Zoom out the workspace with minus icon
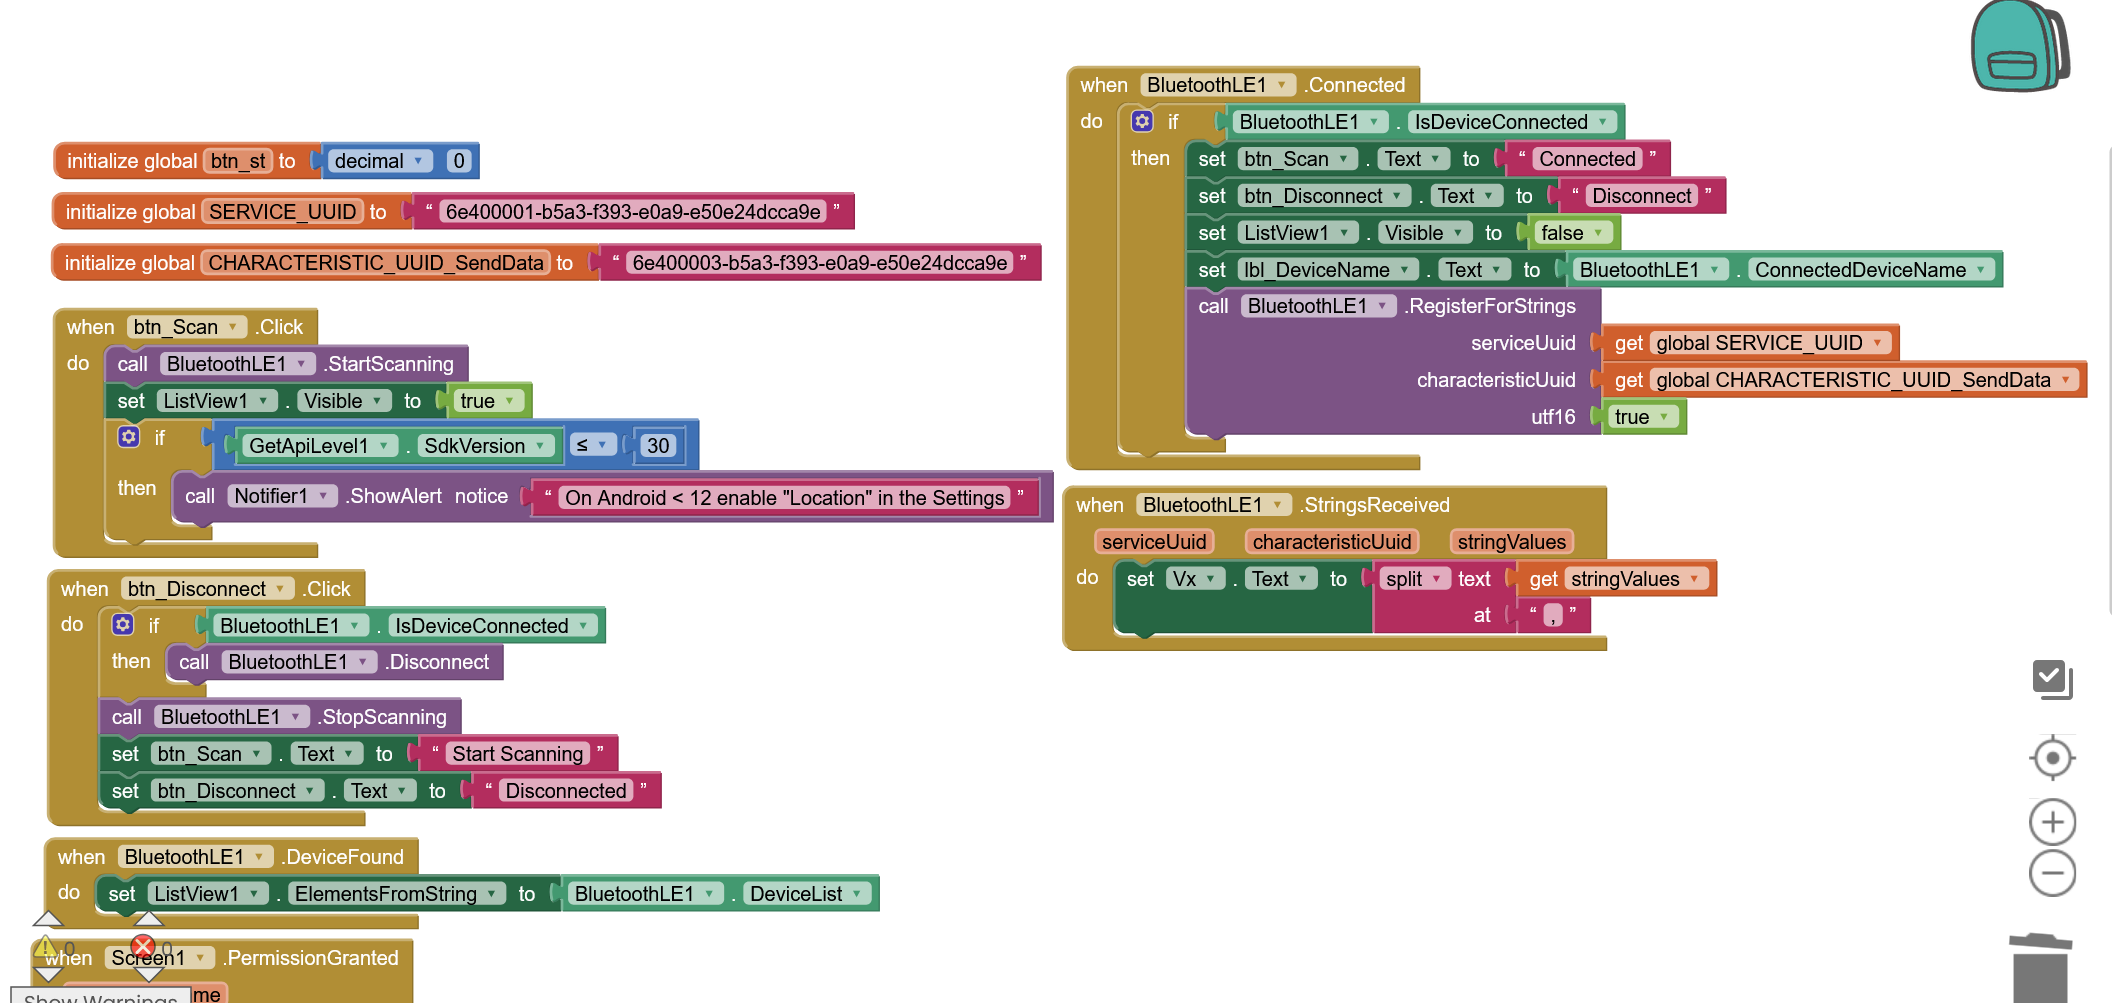The image size is (2112, 1003). coord(2052,873)
